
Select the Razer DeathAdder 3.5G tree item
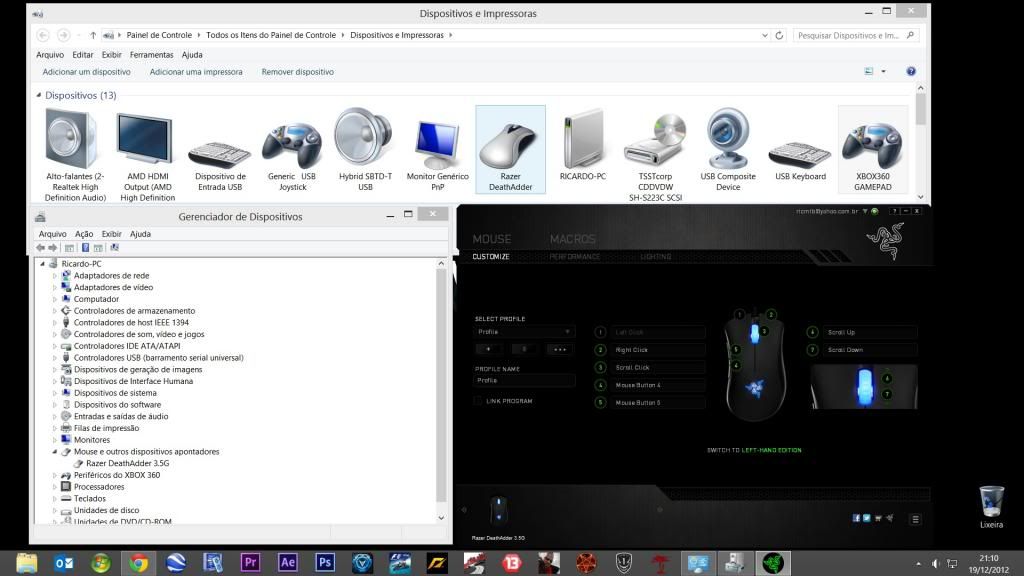[x=127, y=463]
